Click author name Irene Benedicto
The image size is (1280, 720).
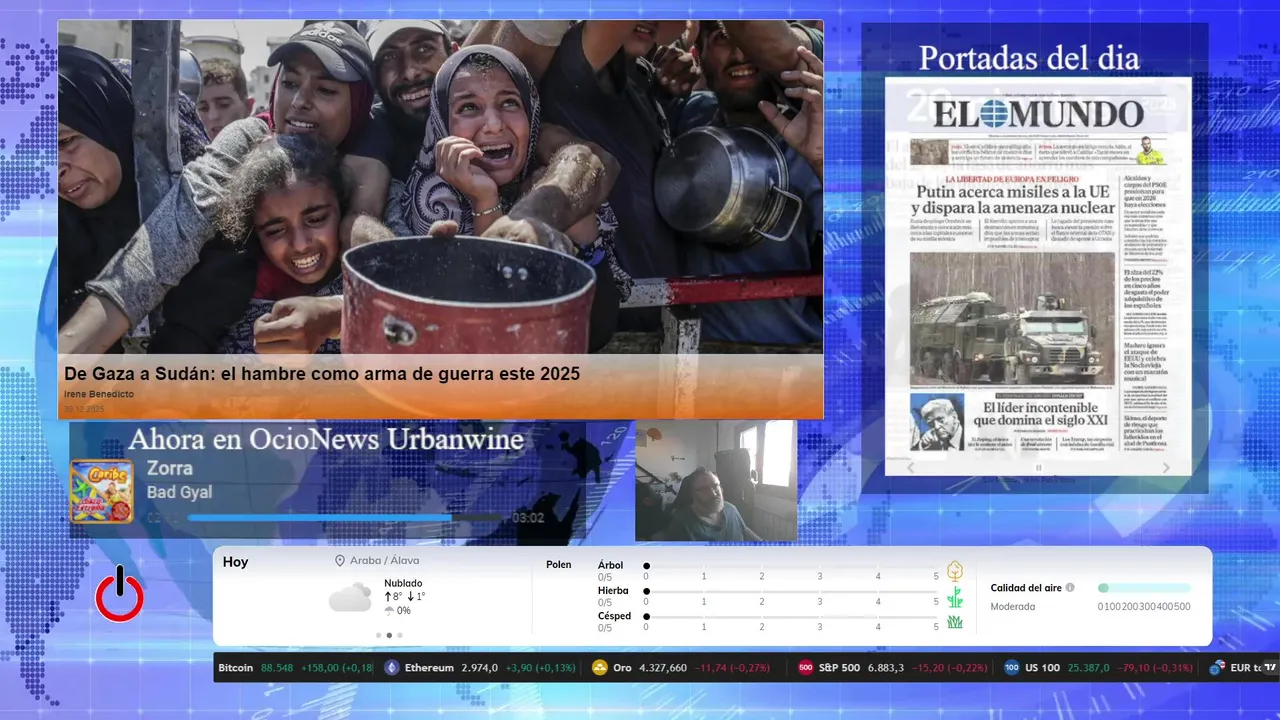coord(99,394)
